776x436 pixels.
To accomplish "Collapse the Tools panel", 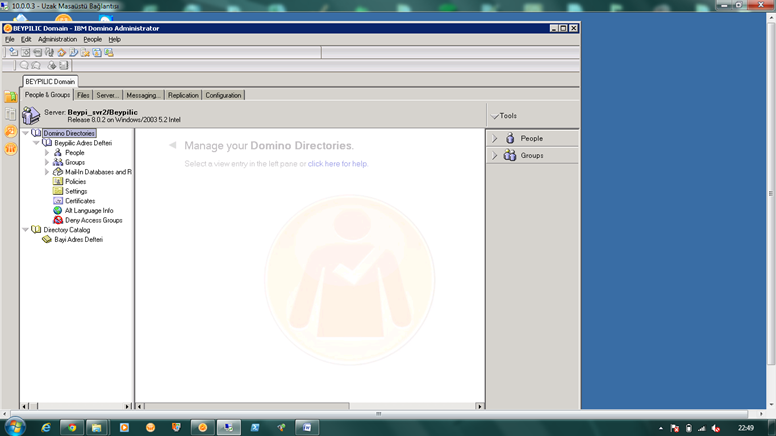I will point(494,116).
